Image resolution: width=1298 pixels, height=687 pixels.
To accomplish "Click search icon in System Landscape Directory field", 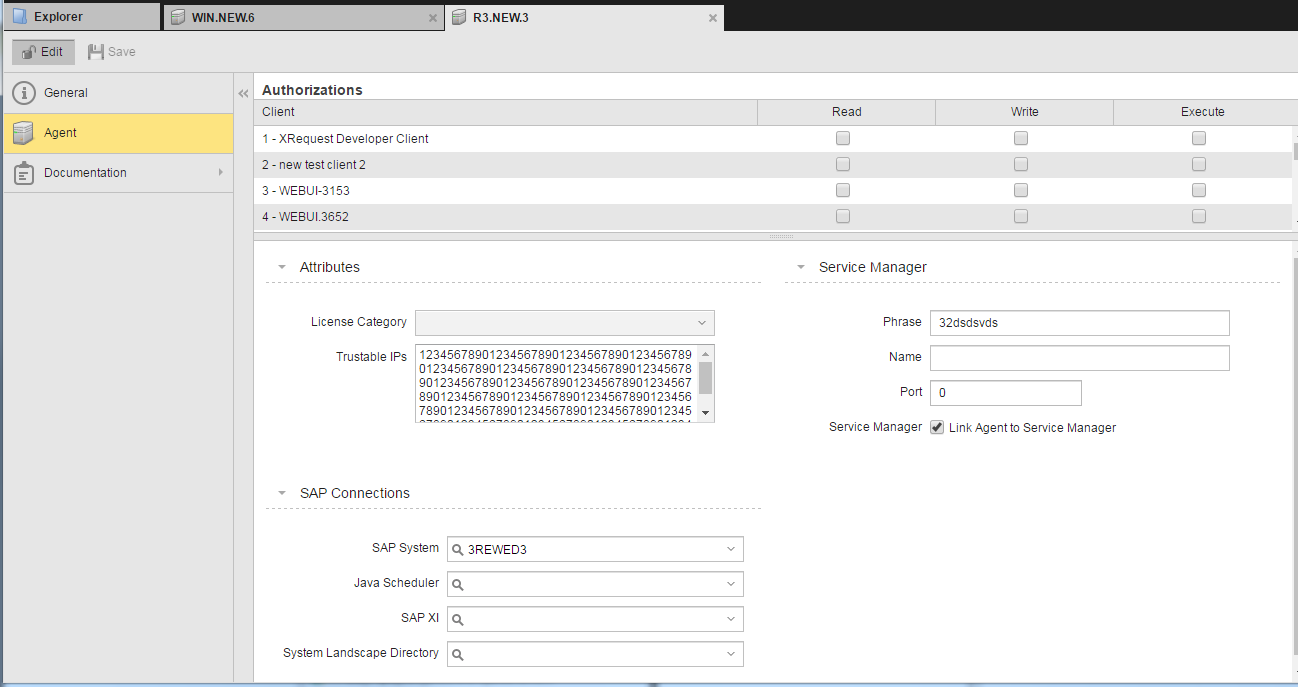I will click(x=458, y=654).
